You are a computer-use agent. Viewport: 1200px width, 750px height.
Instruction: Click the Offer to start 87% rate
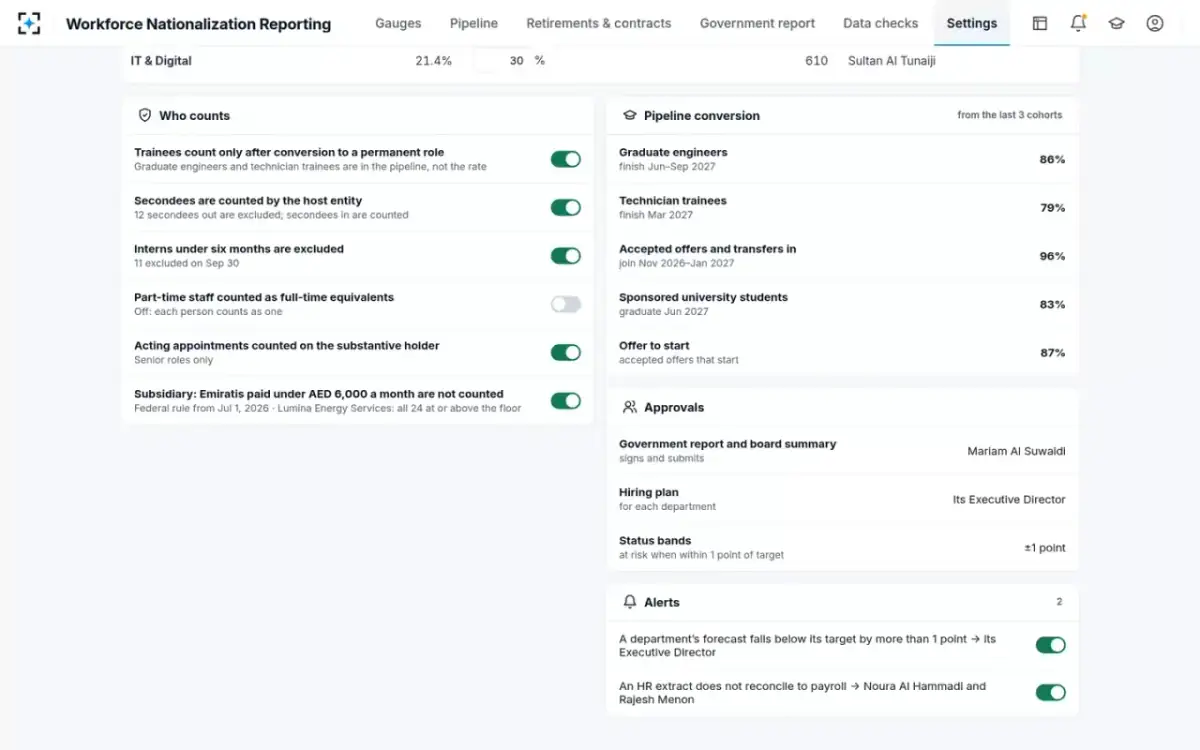1052,352
